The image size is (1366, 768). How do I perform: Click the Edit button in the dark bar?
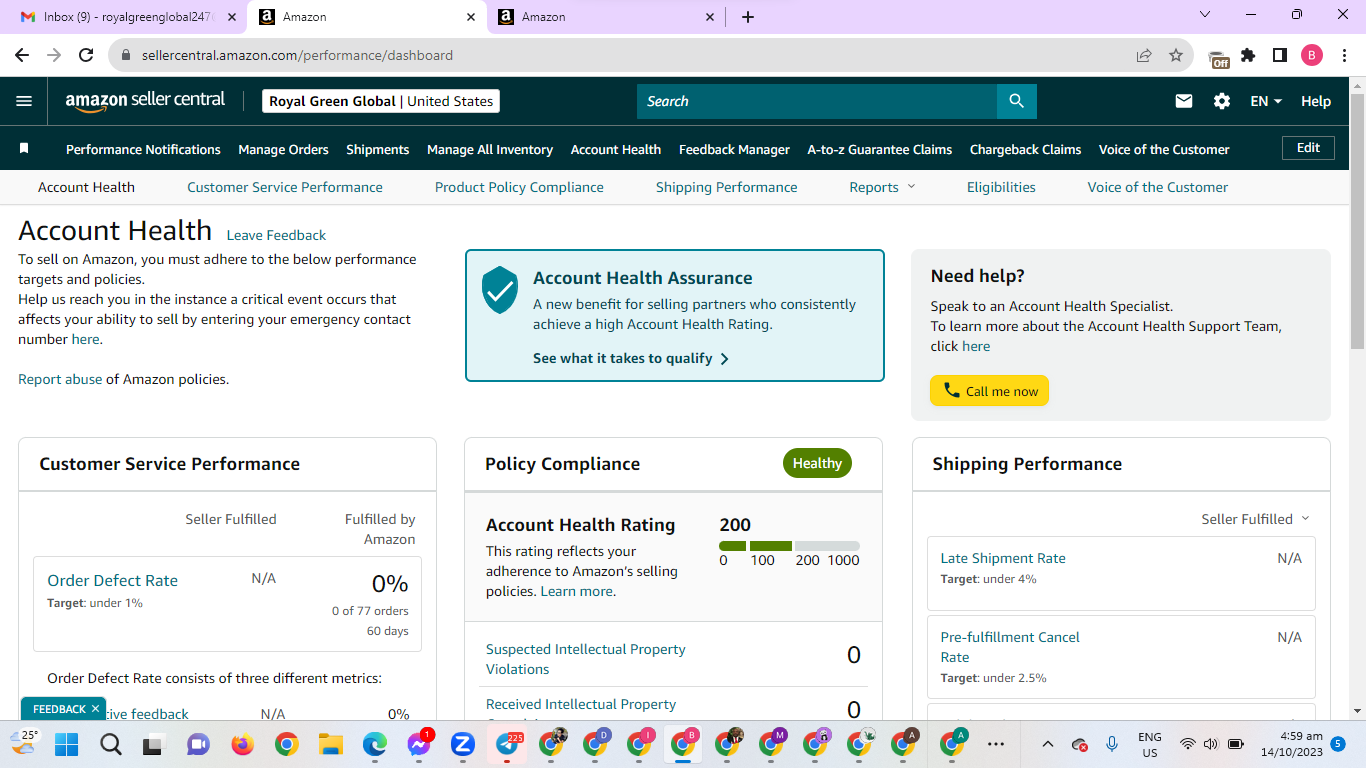(x=1308, y=148)
